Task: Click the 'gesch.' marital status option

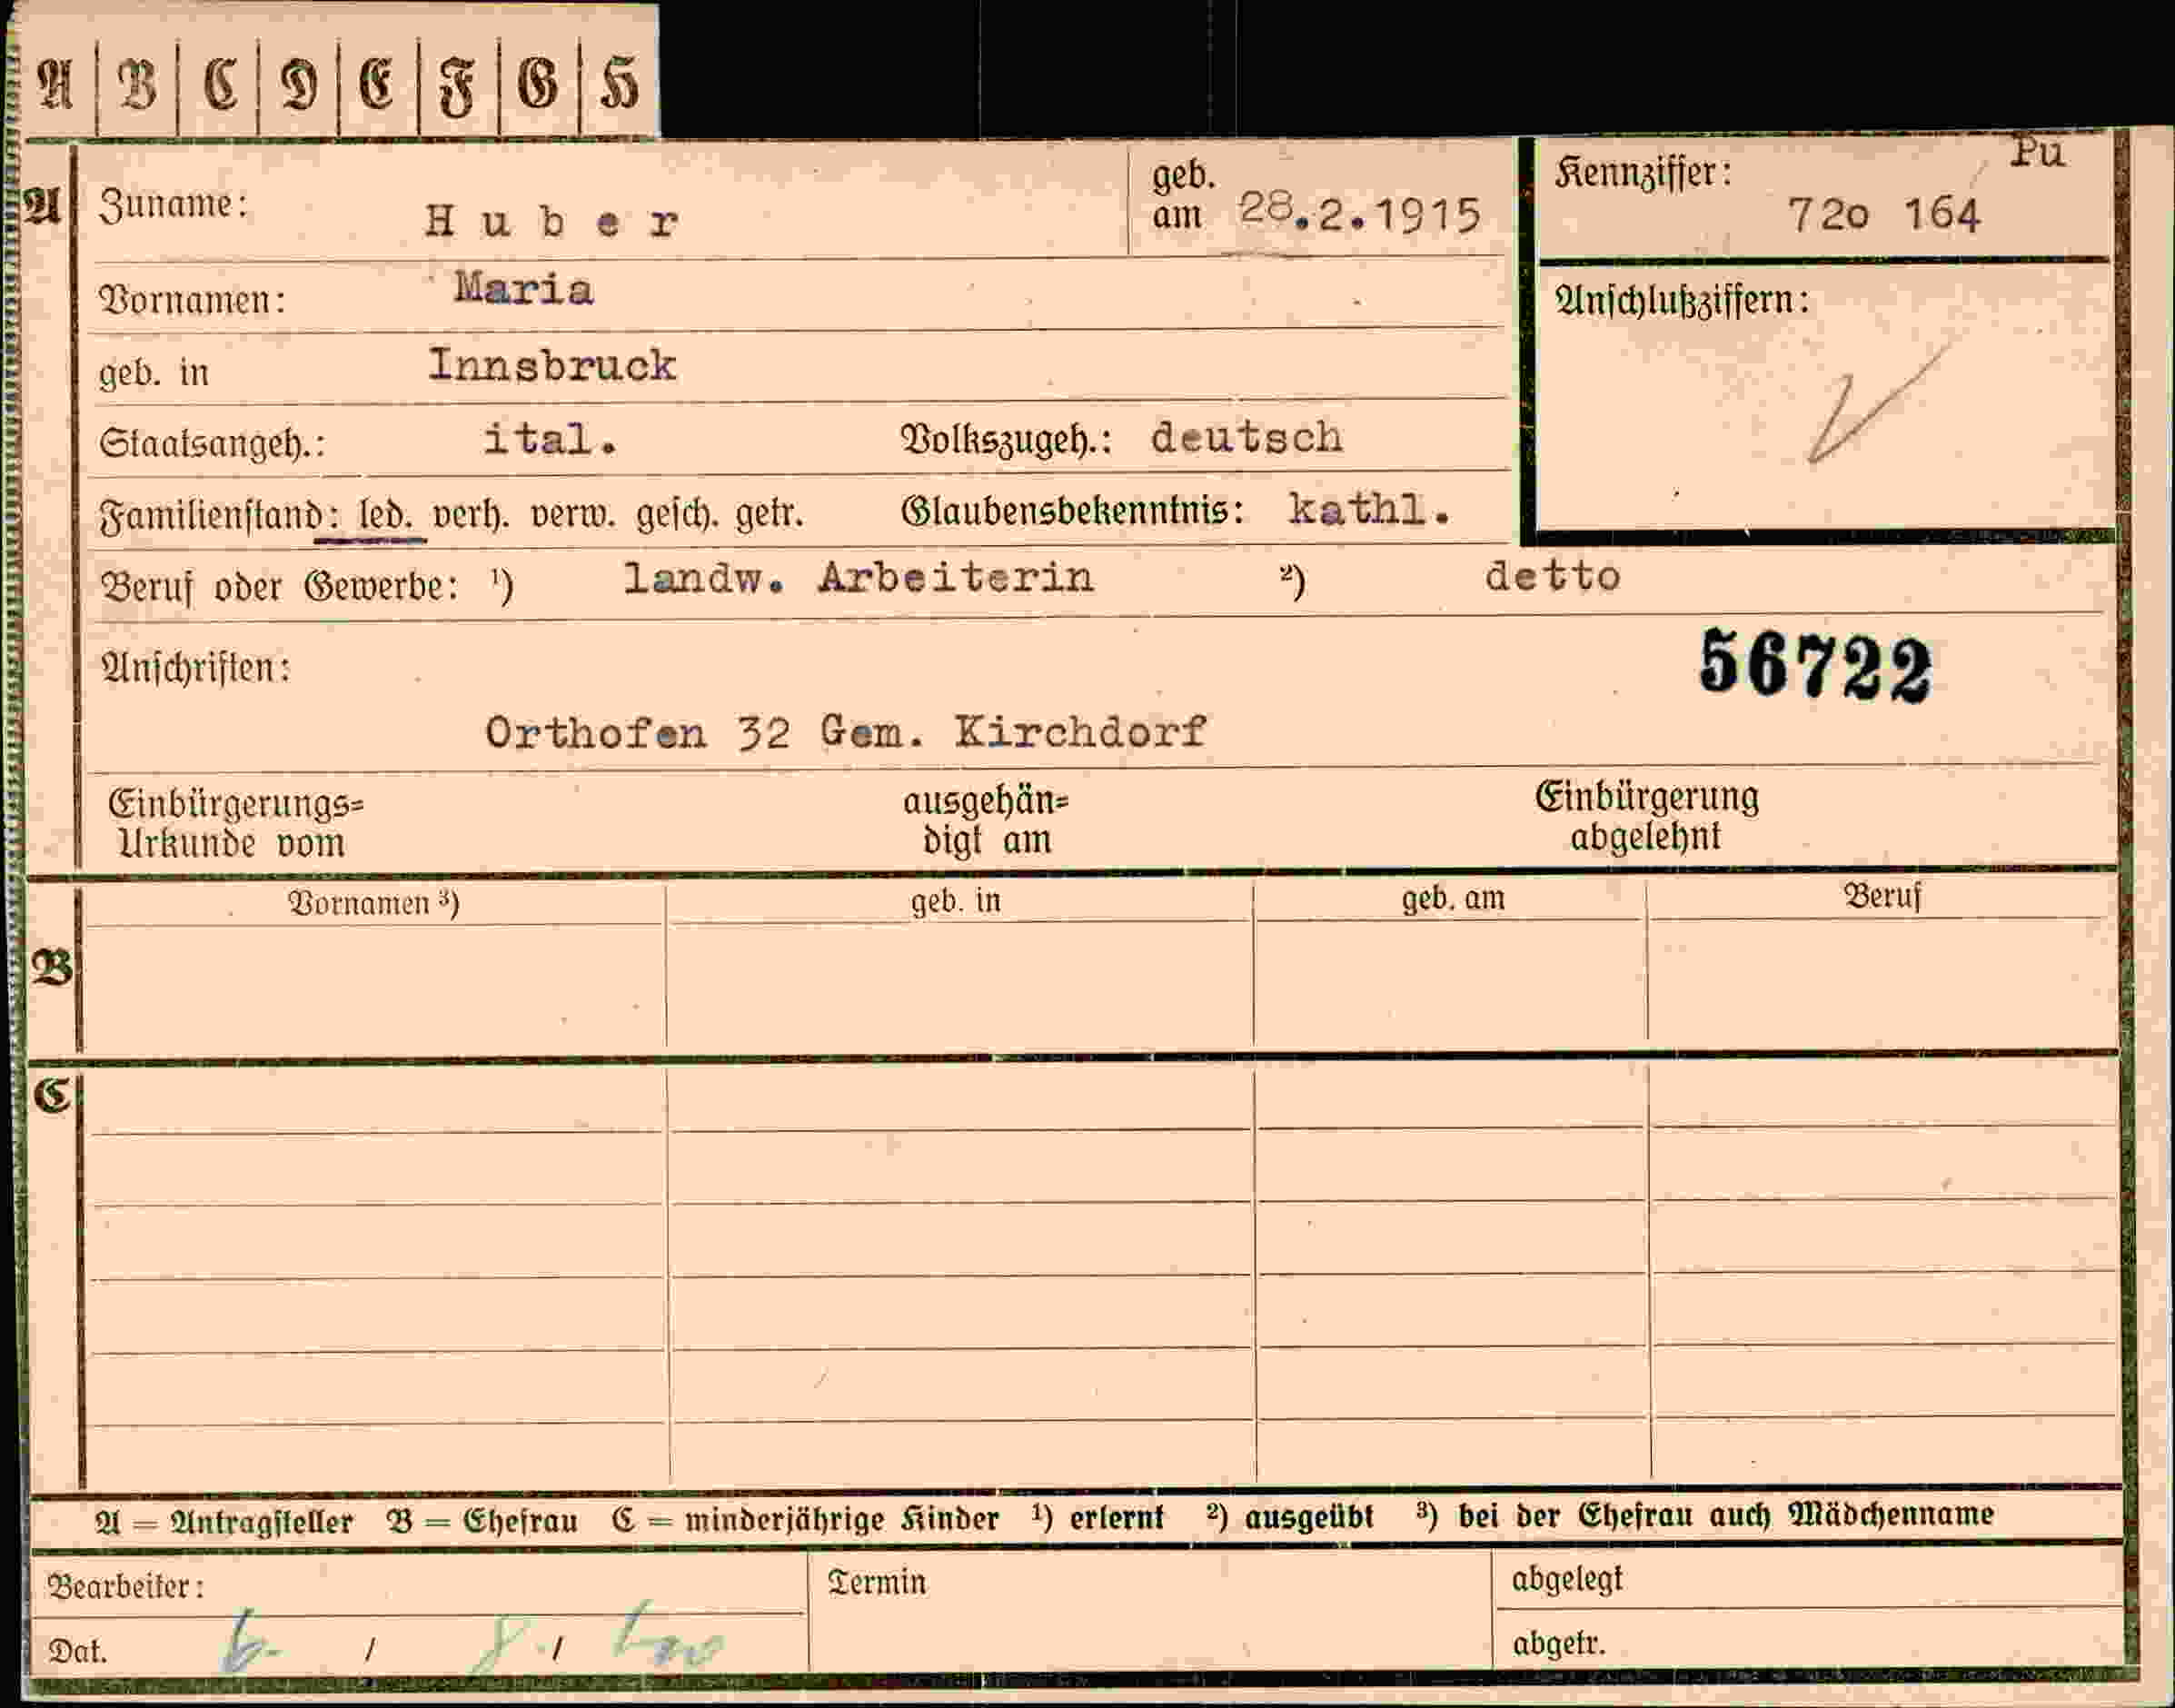Action: [675, 516]
